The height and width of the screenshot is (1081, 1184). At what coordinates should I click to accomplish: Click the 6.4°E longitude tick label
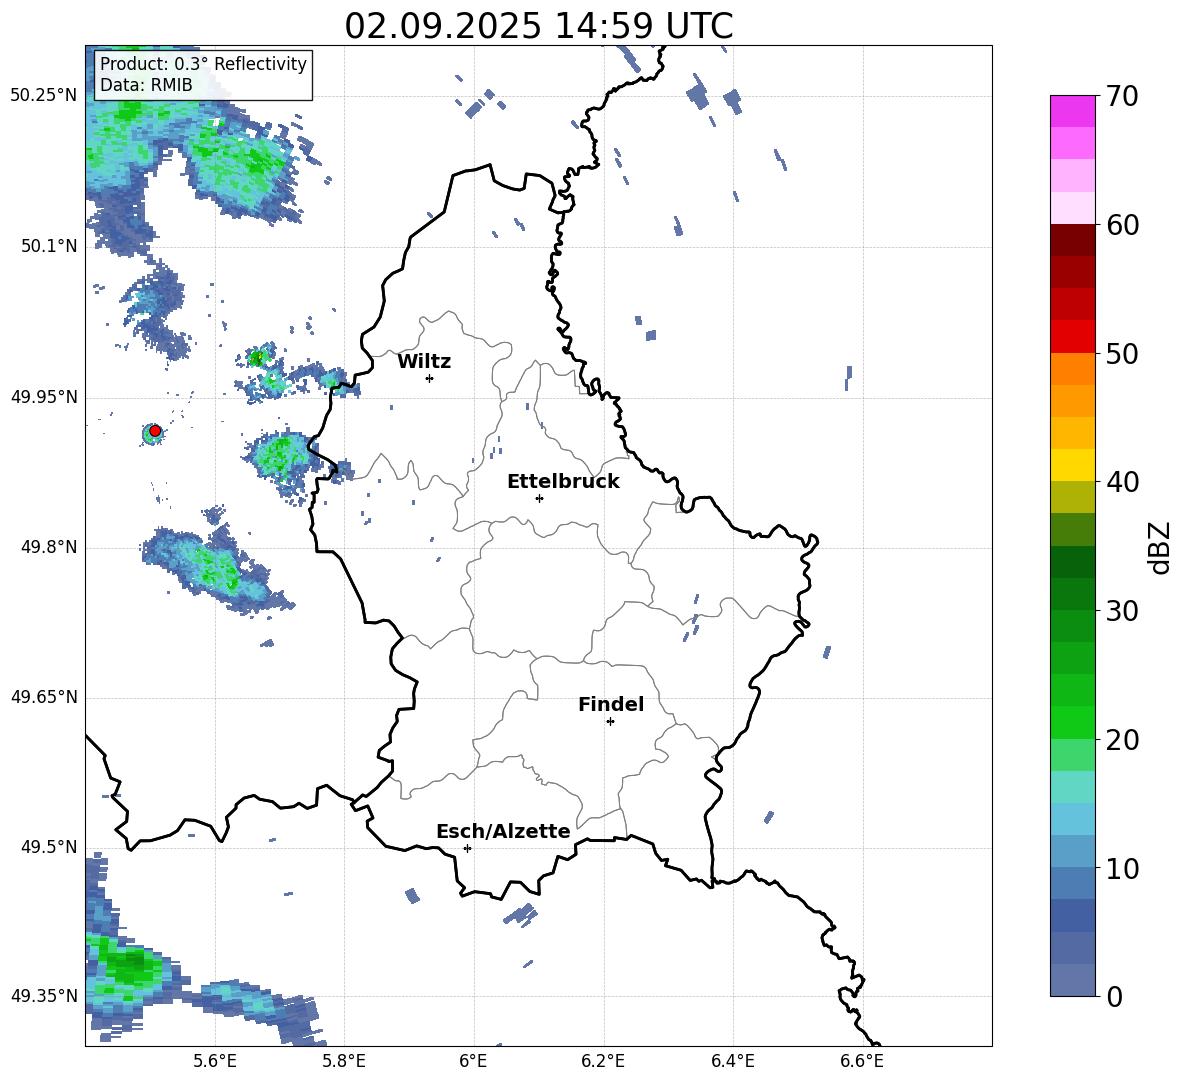(732, 1062)
